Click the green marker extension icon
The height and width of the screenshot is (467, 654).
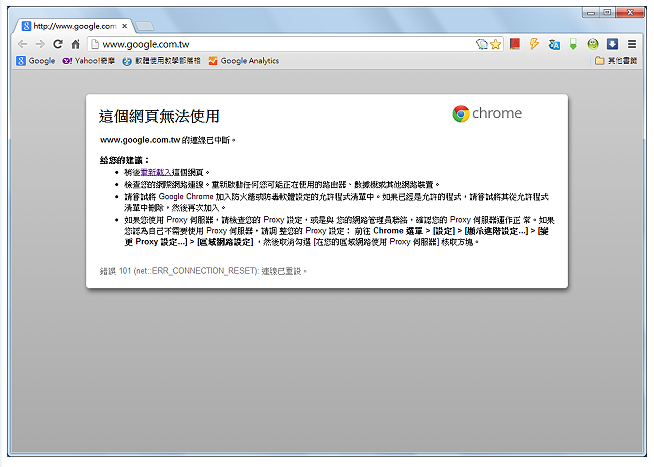coord(574,44)
